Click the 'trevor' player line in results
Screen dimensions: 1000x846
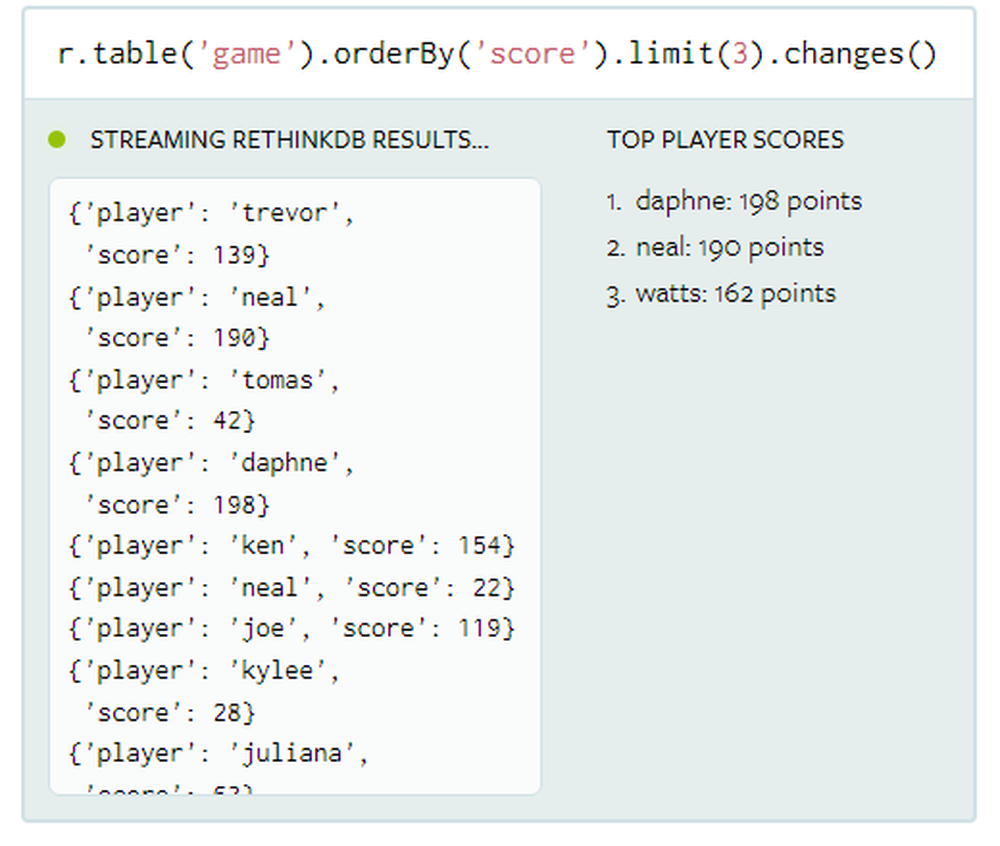point(211,213)
